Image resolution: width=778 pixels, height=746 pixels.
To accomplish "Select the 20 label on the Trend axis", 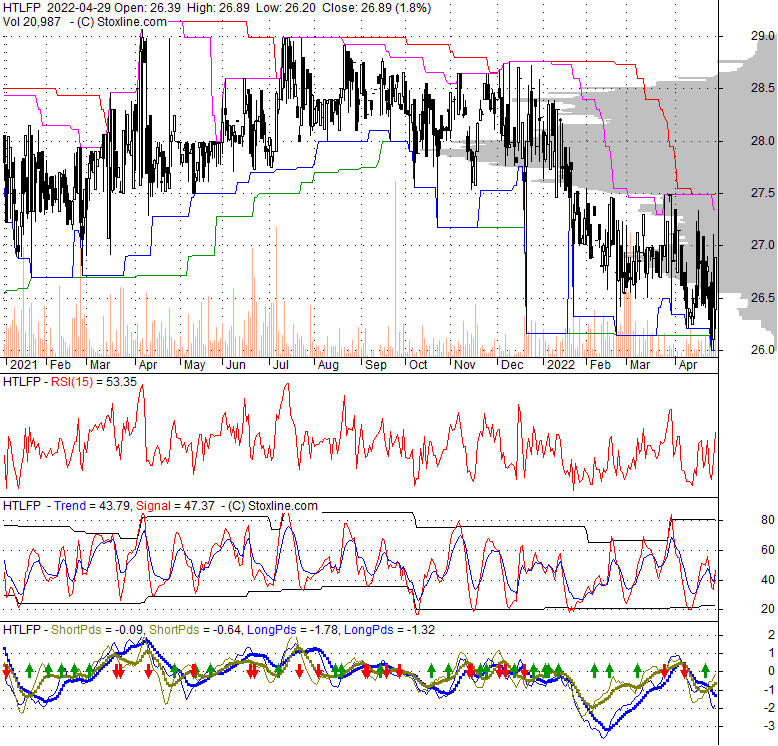I will [768, 609].
